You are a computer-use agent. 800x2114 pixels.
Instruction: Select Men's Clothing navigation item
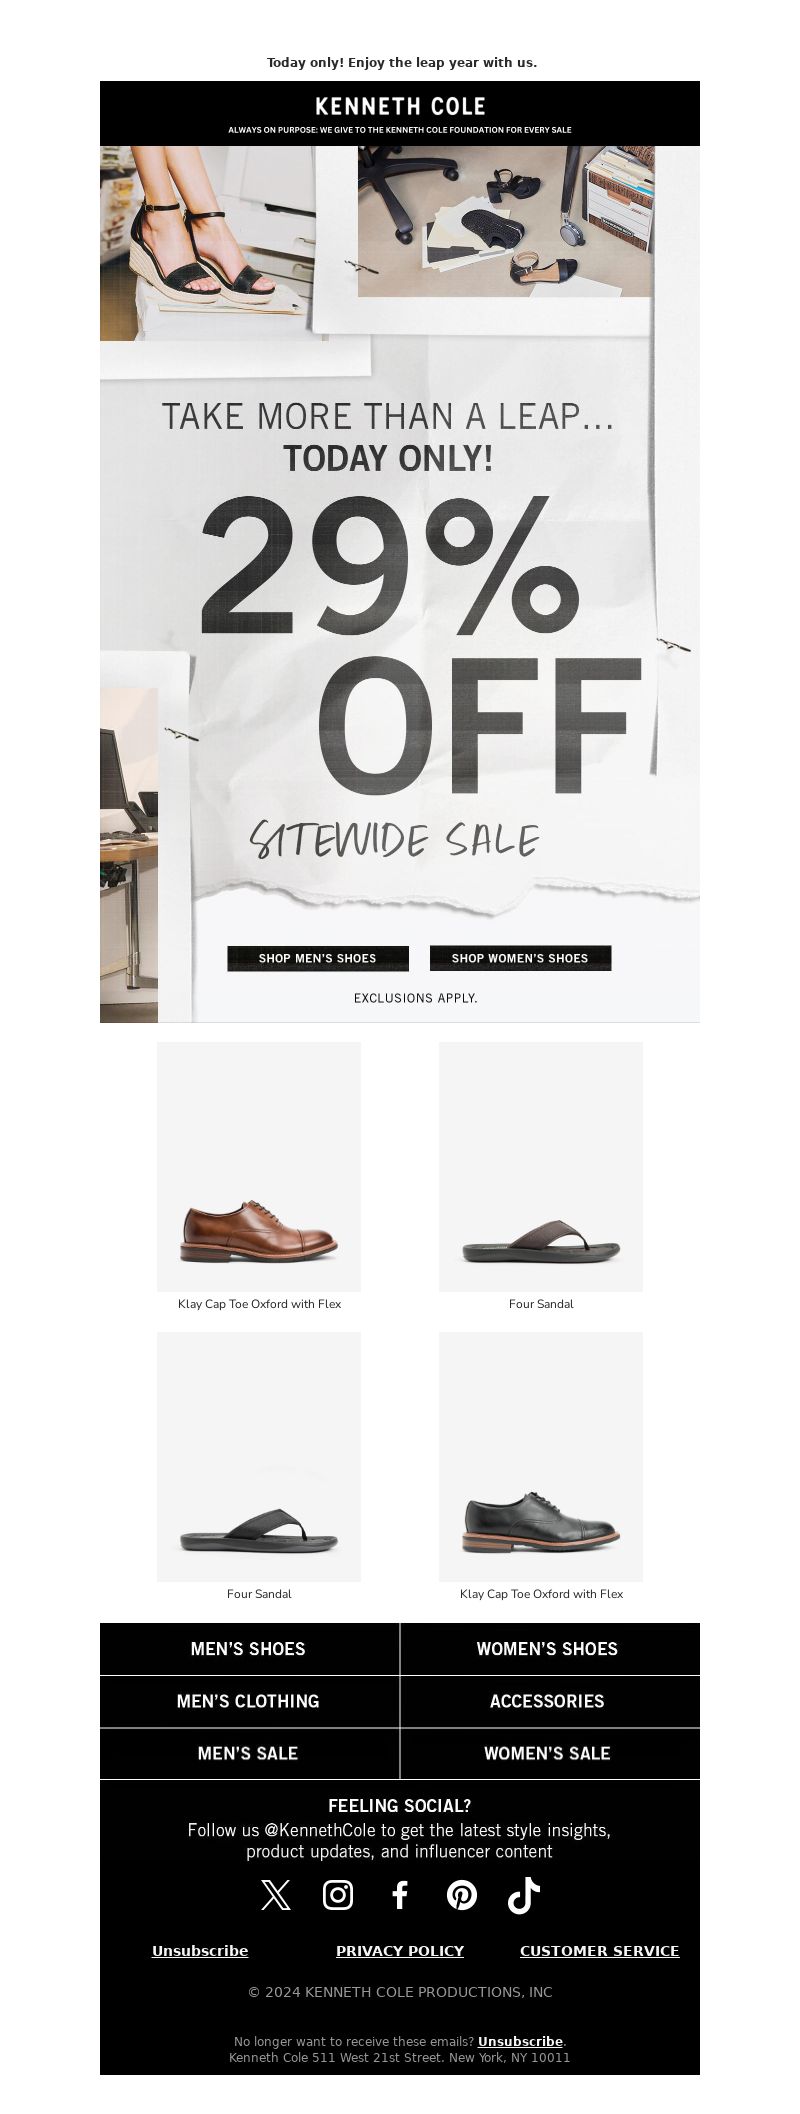tap(249, 1701)
